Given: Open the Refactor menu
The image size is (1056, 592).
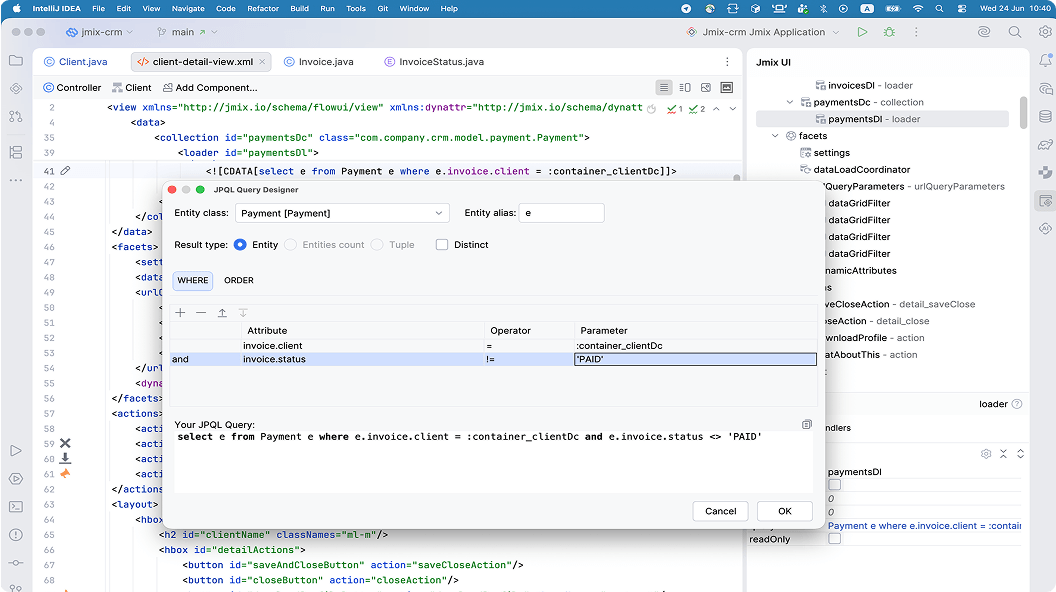Looking at the screenshot, I should coord(263,8).
